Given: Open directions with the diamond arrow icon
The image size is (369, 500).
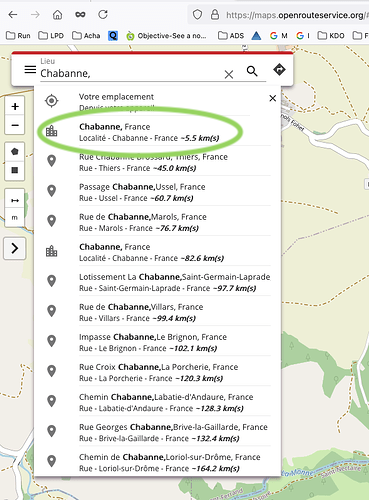Looking at the screenshot, I should coord(279,70).
